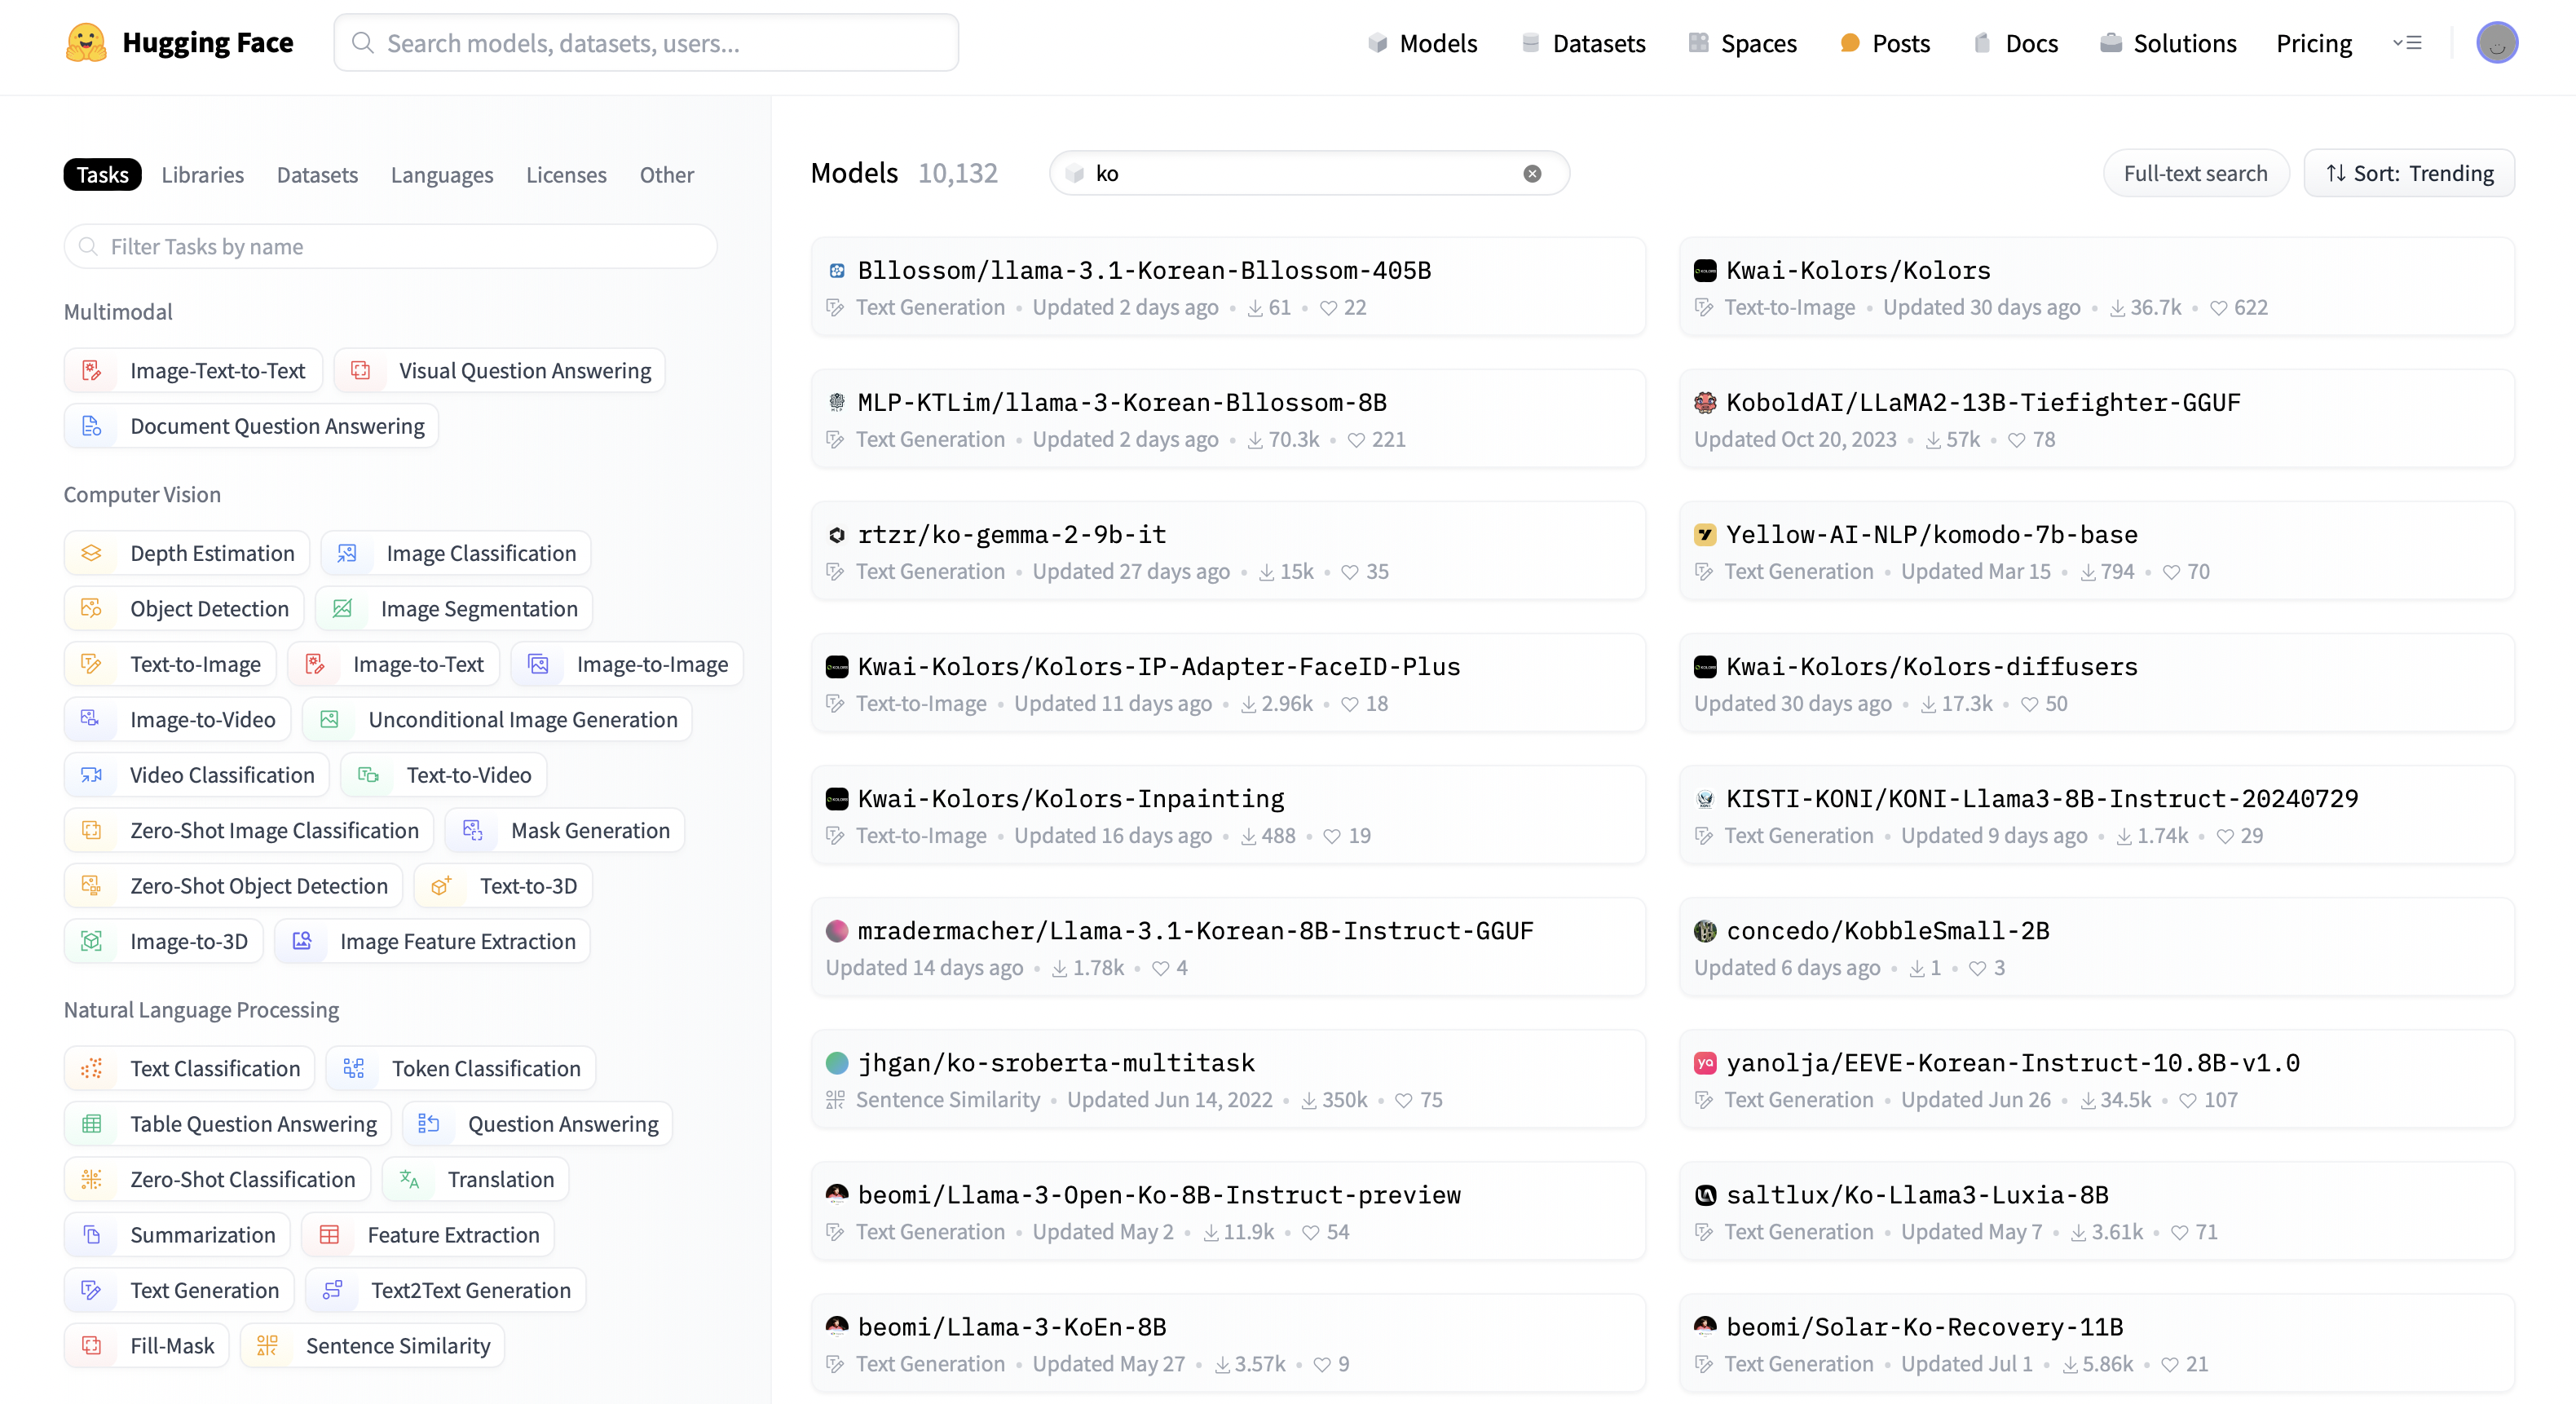Click the Sentence Similarity task icon
The image size is (2576, 1404).
tap(267, 1345)
